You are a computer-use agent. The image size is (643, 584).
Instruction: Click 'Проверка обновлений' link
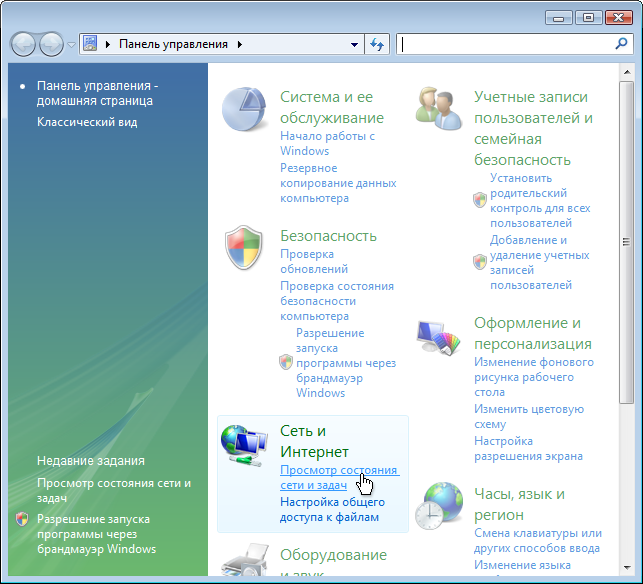pos(314,262)
